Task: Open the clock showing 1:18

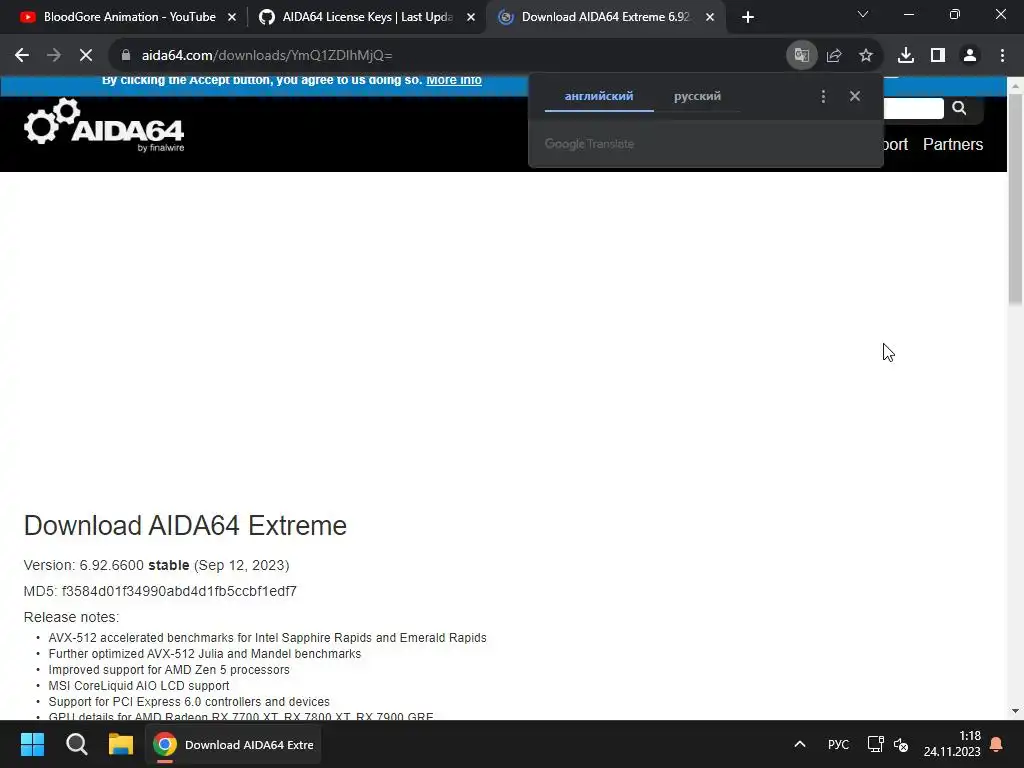Action: coord(952,744)
